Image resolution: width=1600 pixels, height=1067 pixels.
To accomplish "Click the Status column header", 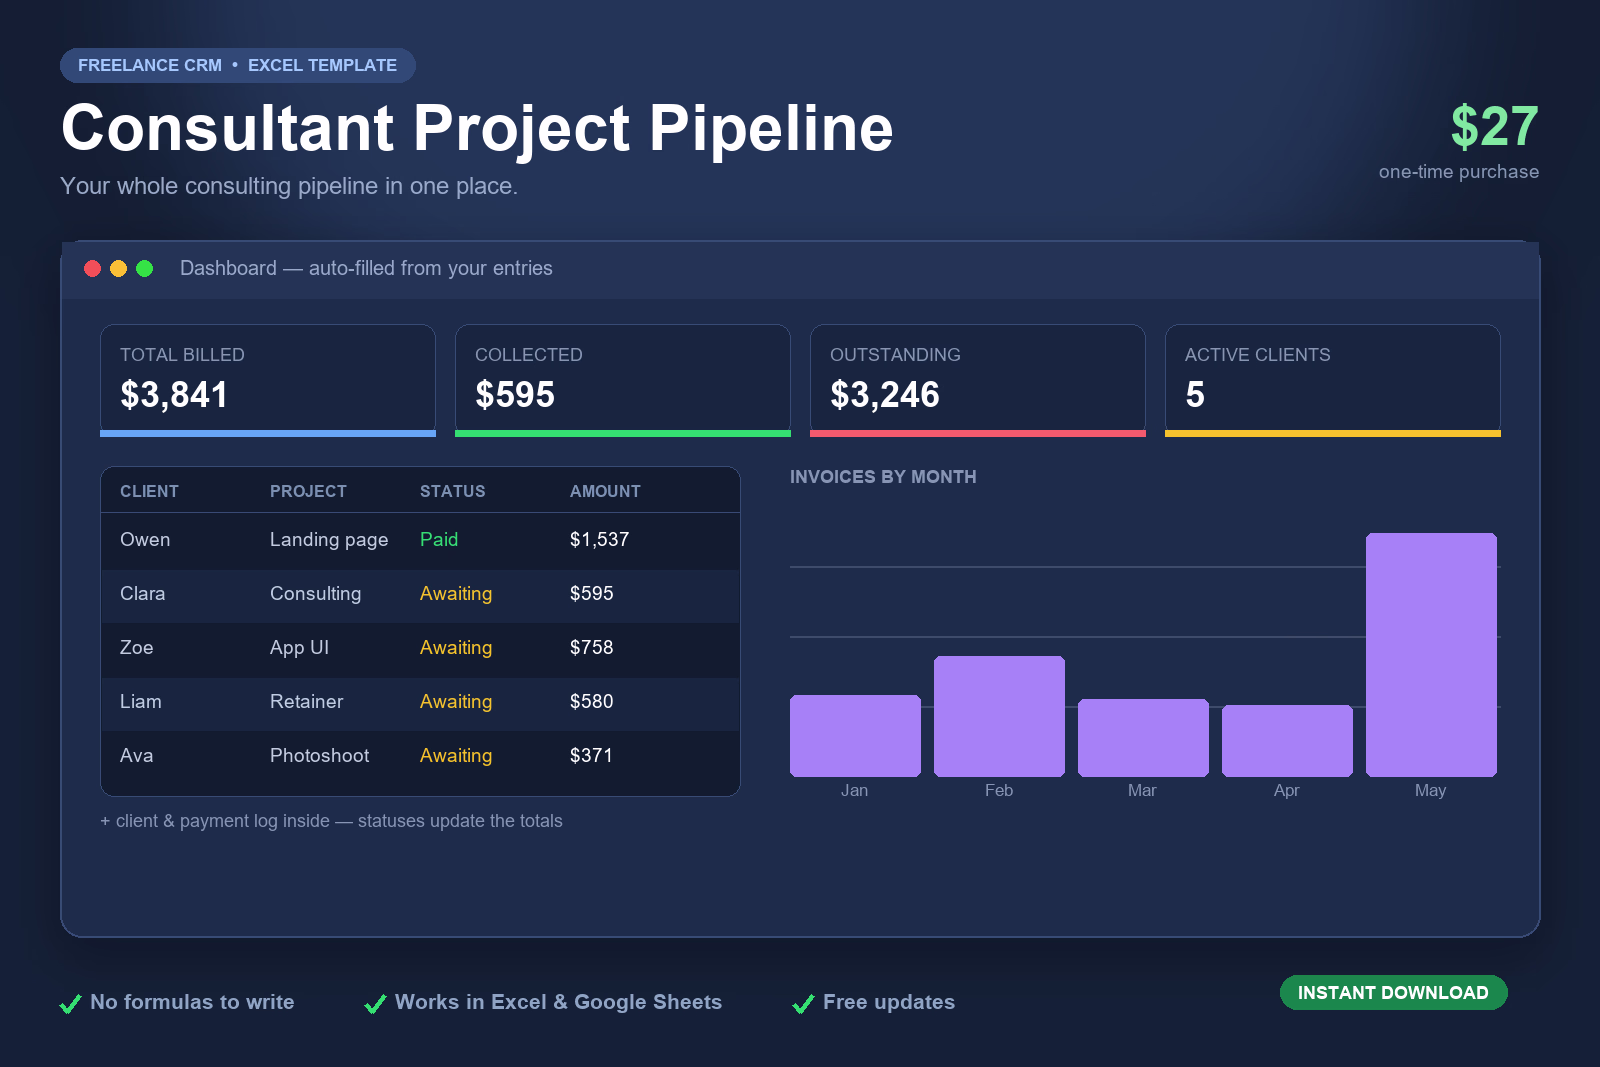I will coord(452,491).
